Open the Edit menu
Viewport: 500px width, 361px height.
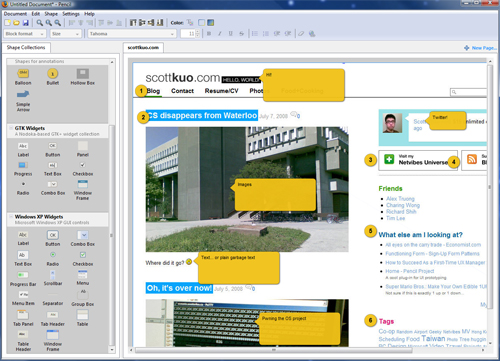36,14
